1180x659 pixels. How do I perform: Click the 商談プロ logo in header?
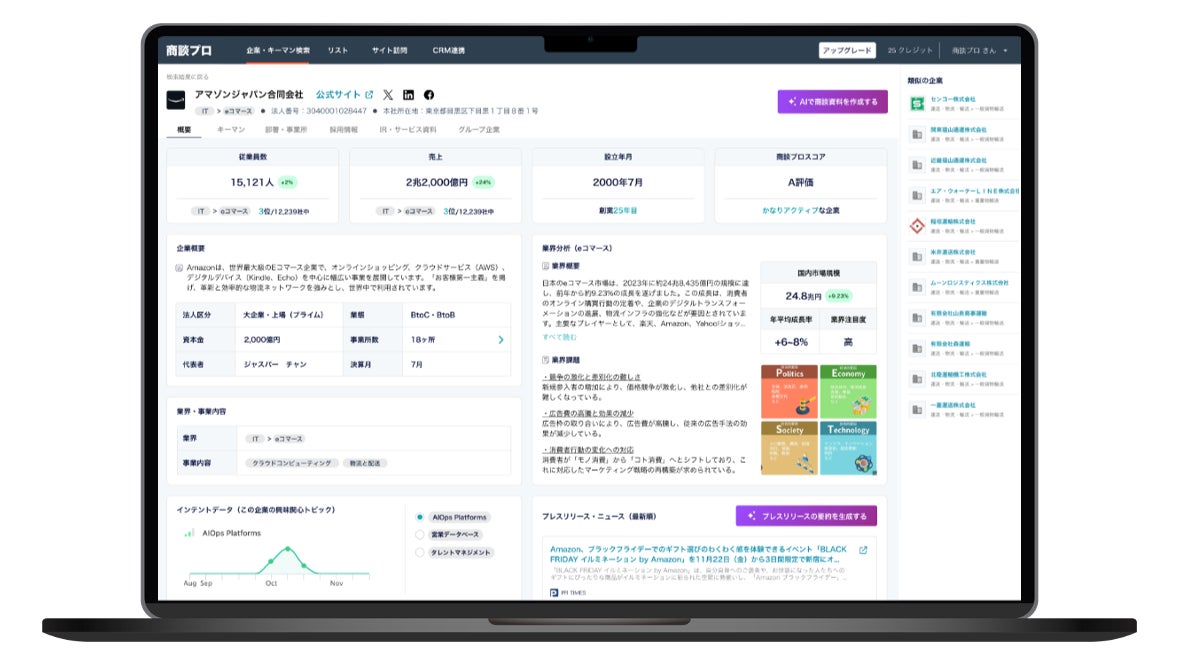click(189, 50)
